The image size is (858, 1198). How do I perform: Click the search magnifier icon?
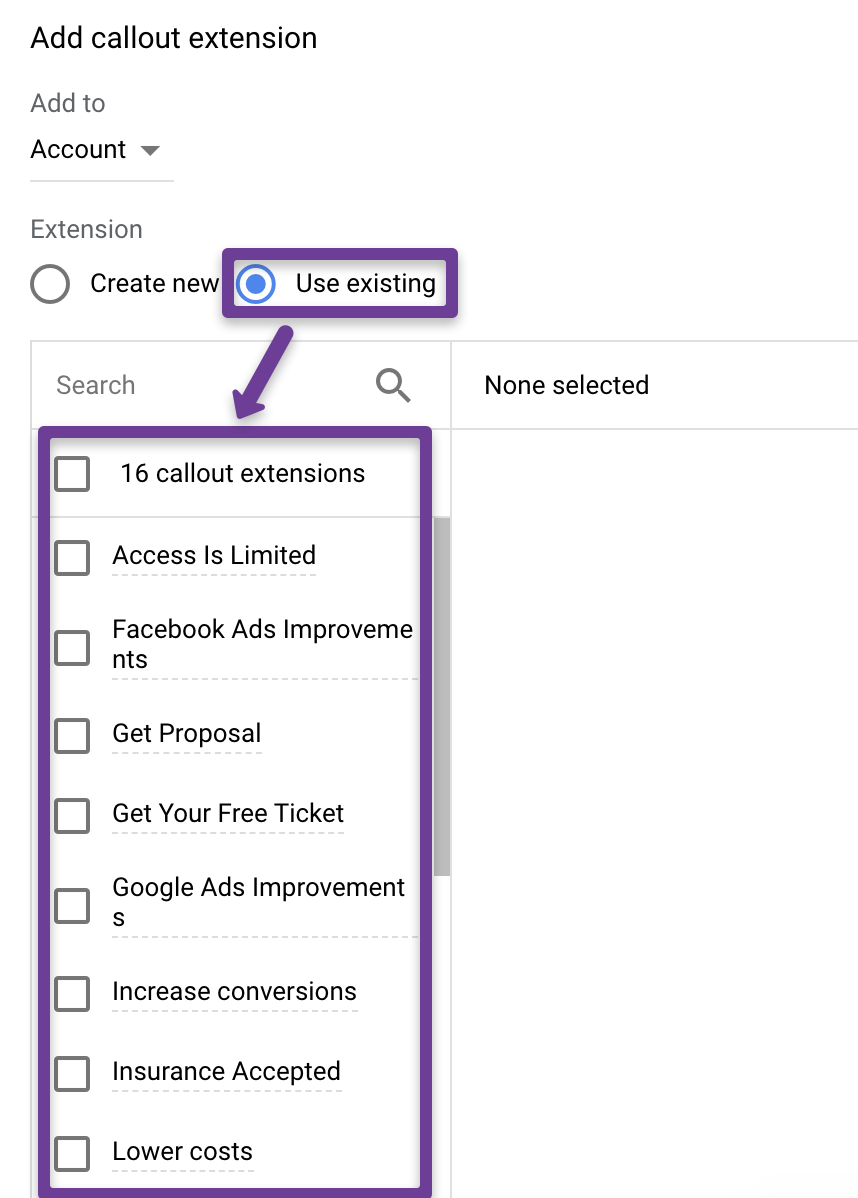click(393, 385)
